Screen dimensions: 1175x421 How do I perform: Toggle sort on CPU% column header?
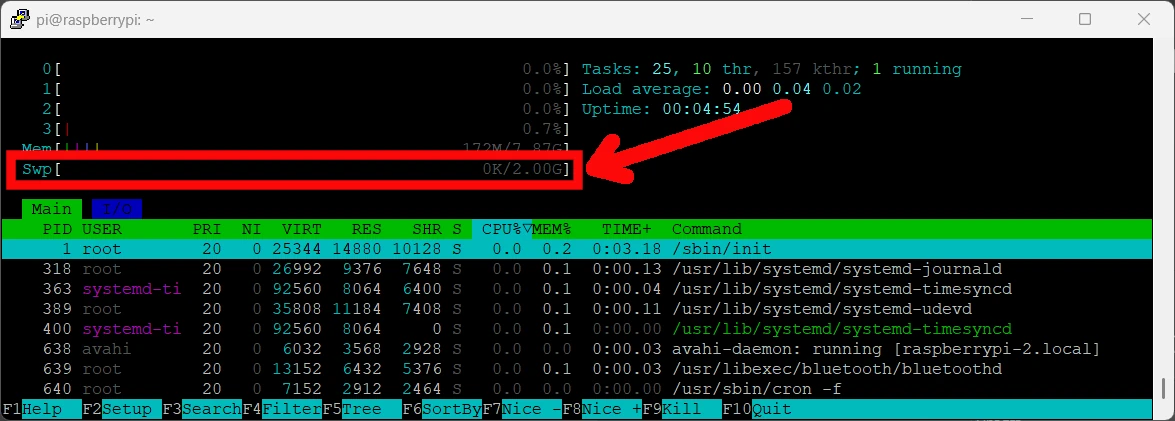point(502,229)
